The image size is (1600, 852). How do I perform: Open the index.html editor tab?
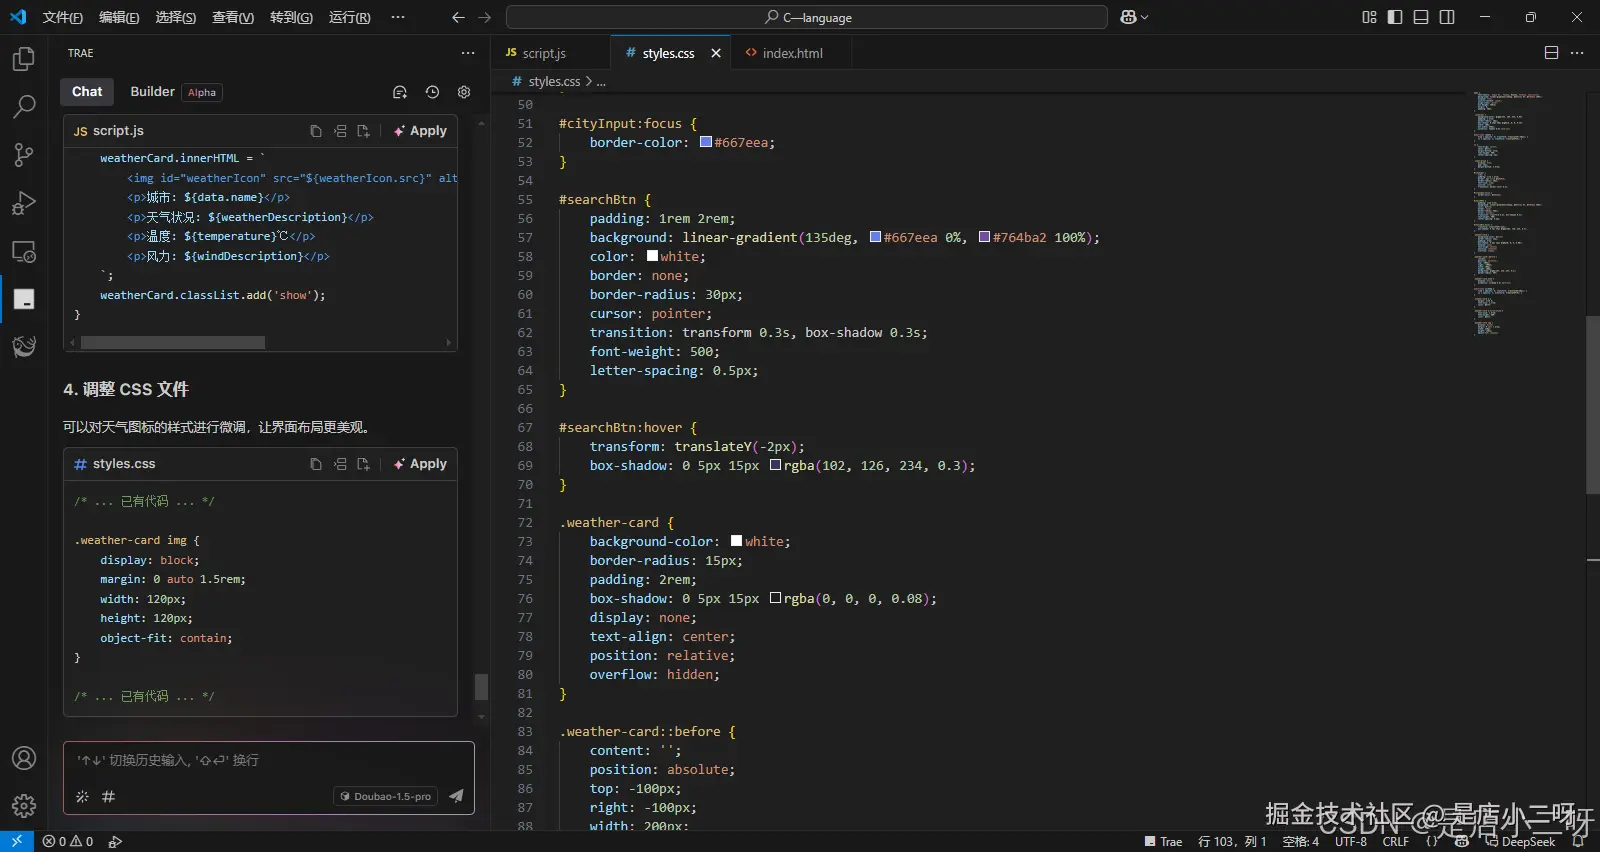click(792, 53)
